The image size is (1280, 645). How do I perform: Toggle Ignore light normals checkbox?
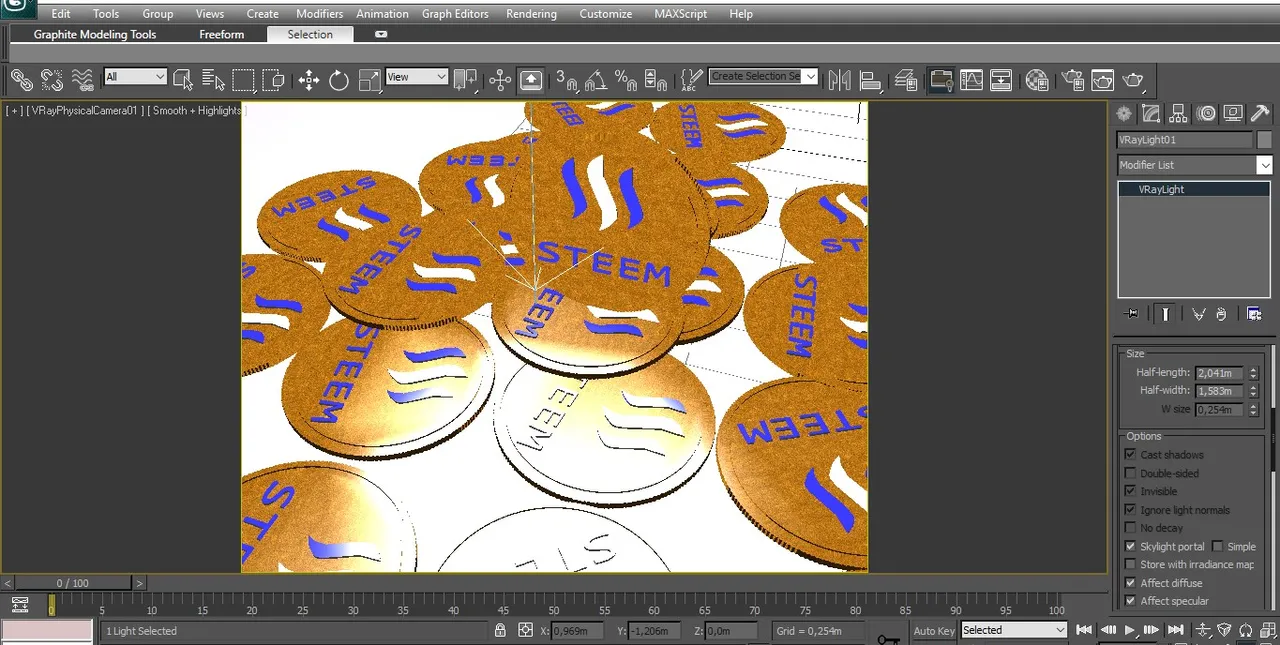(x=1131, y=510)
